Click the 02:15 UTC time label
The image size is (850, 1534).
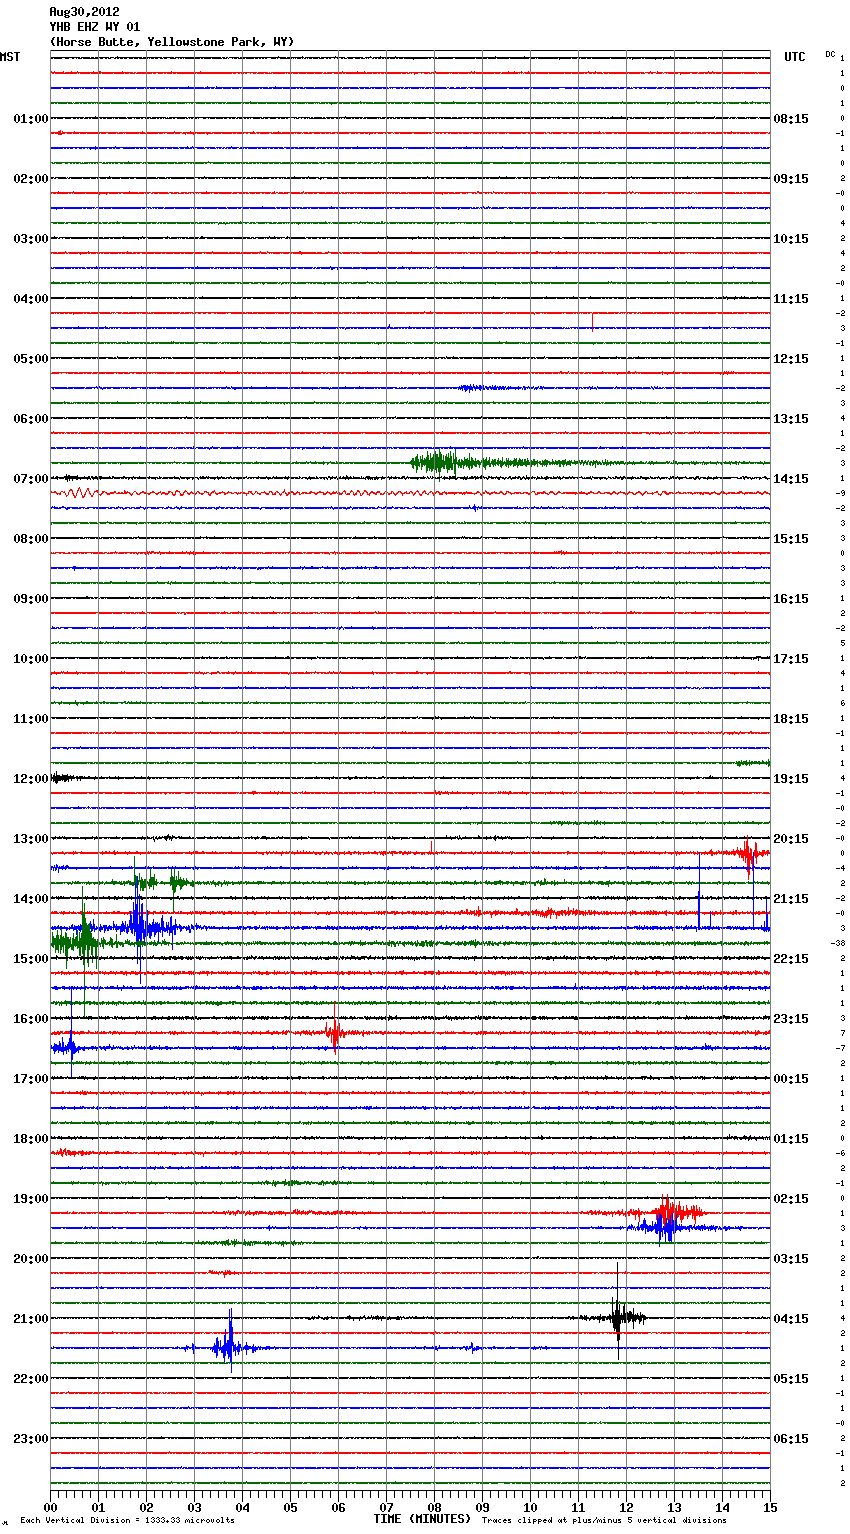pos(791,1199)
